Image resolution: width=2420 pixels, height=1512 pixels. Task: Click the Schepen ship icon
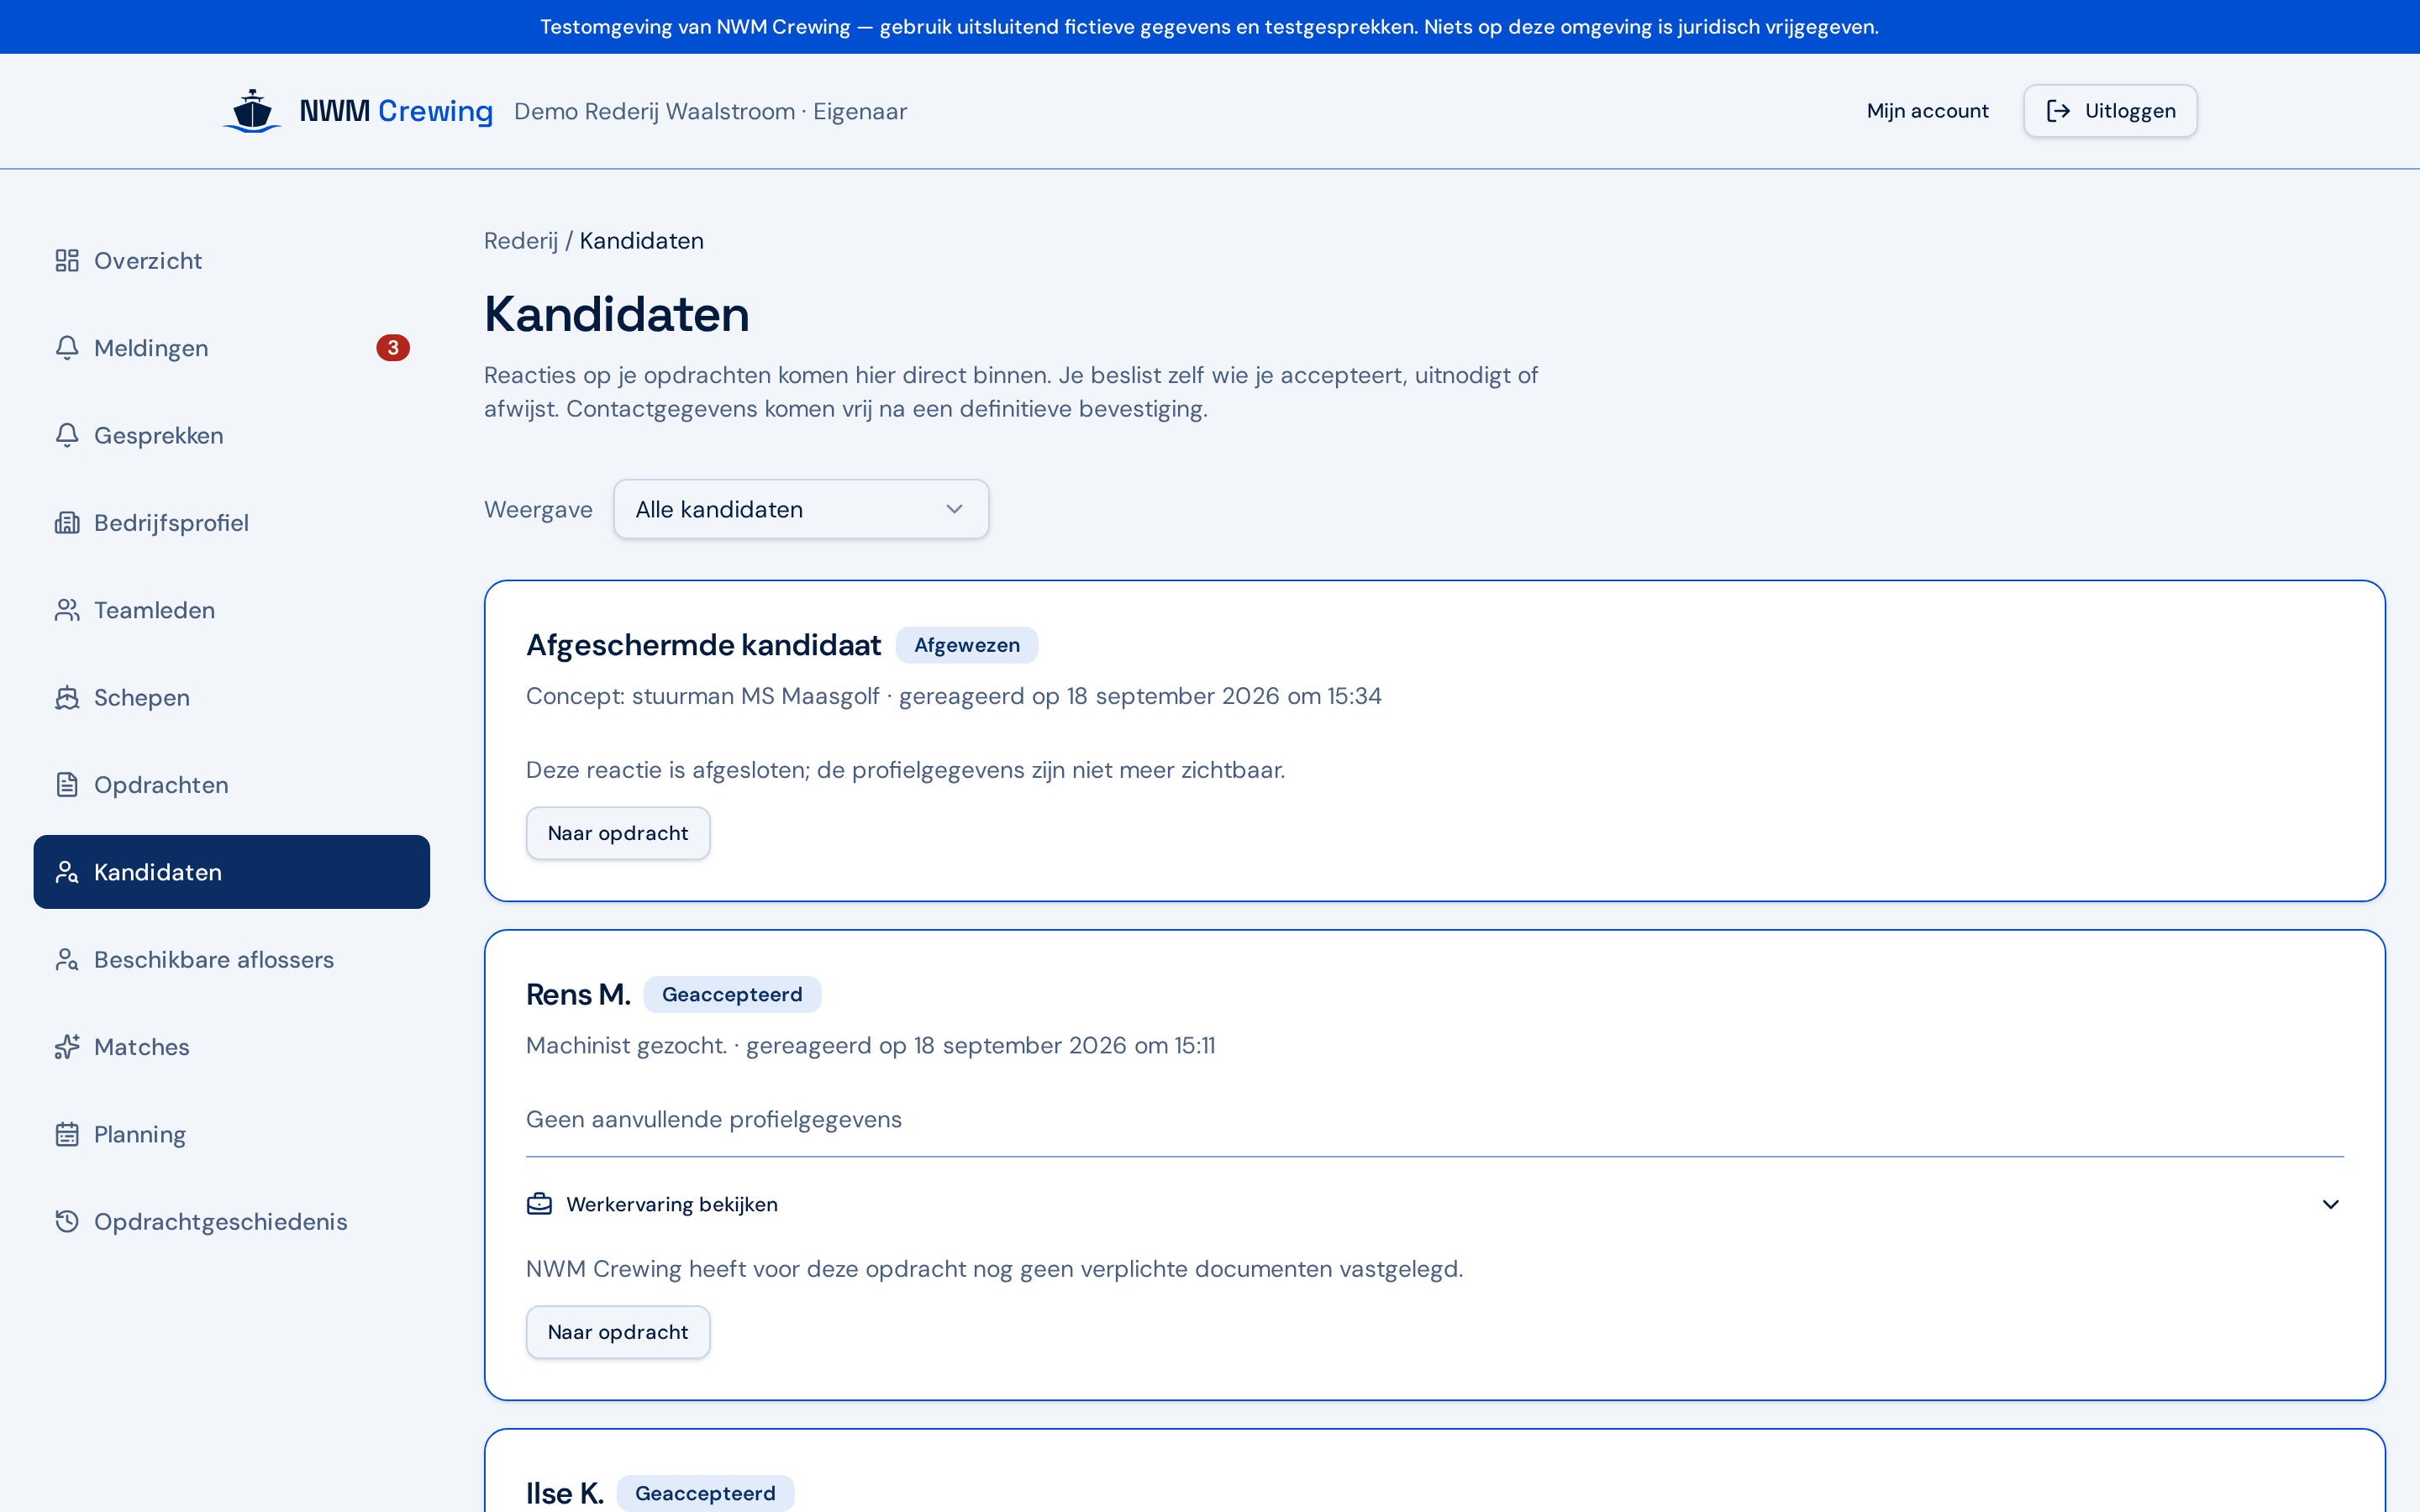pyautogui.click(x=67, y=697)
